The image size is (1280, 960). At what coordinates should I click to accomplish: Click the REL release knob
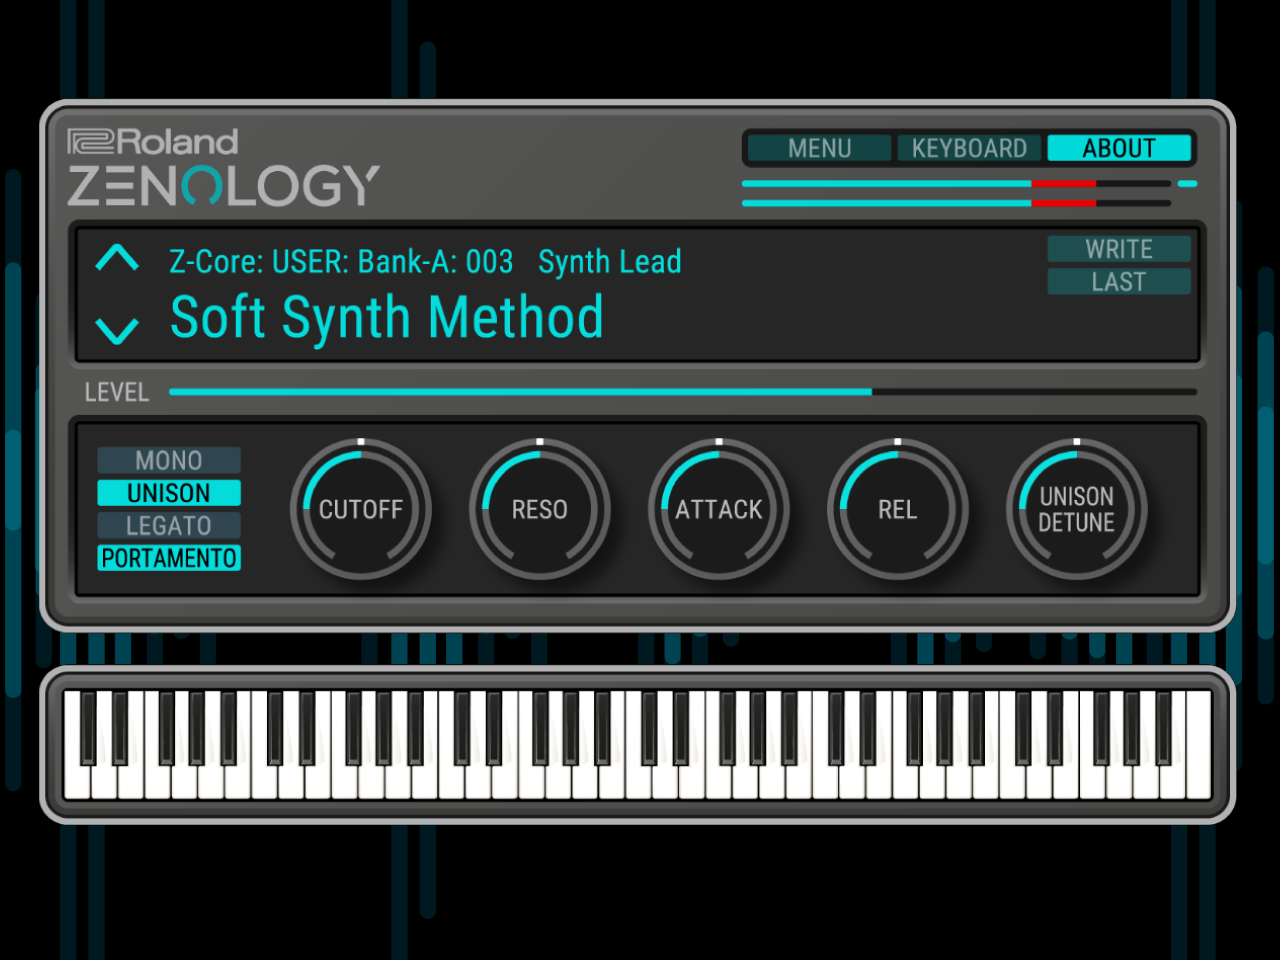(x=898, y=509)
